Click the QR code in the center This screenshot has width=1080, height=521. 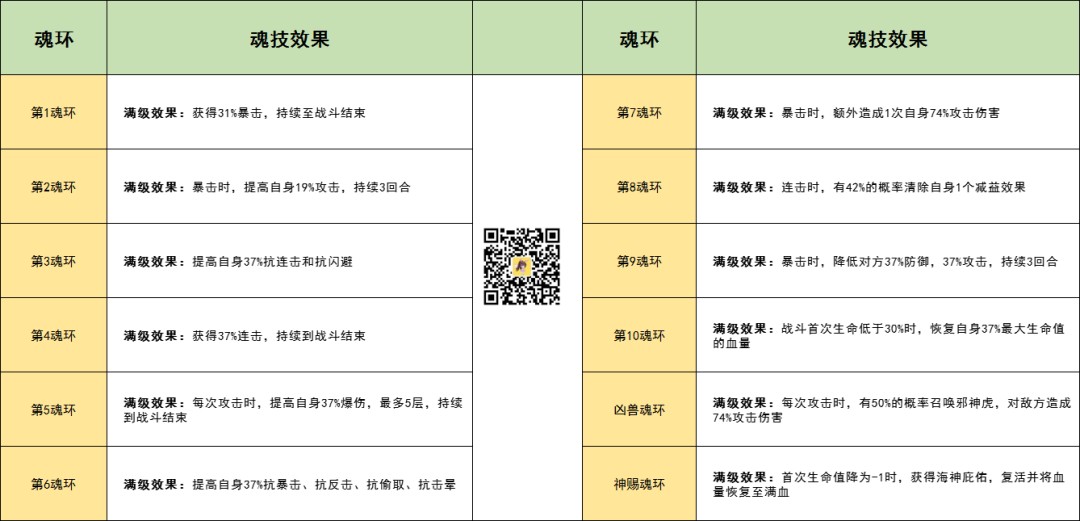click(x=521, y=267)
